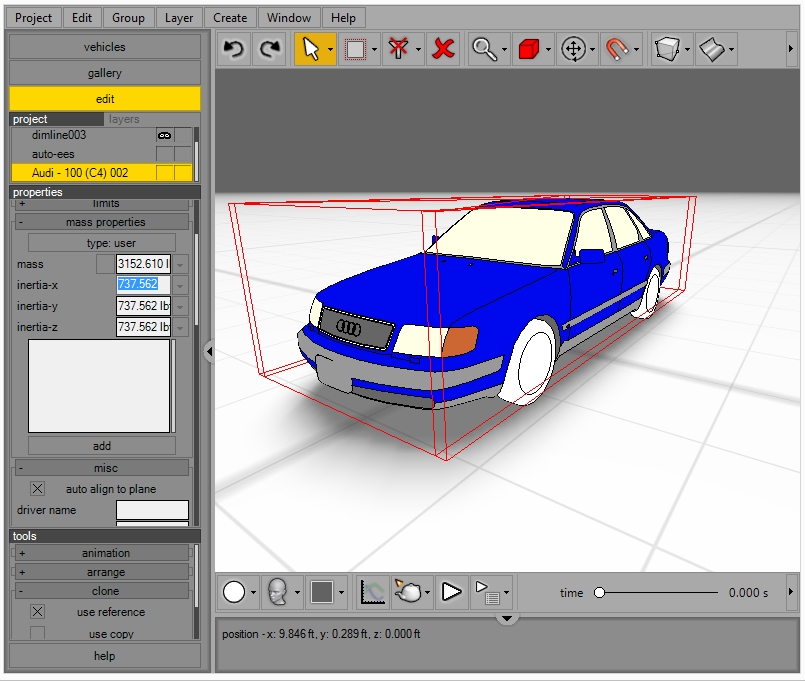Expand the bottom toolbar overflow arrow
Image resolution: width=805 pixels, height=681 pixels.
pos(791,592)
